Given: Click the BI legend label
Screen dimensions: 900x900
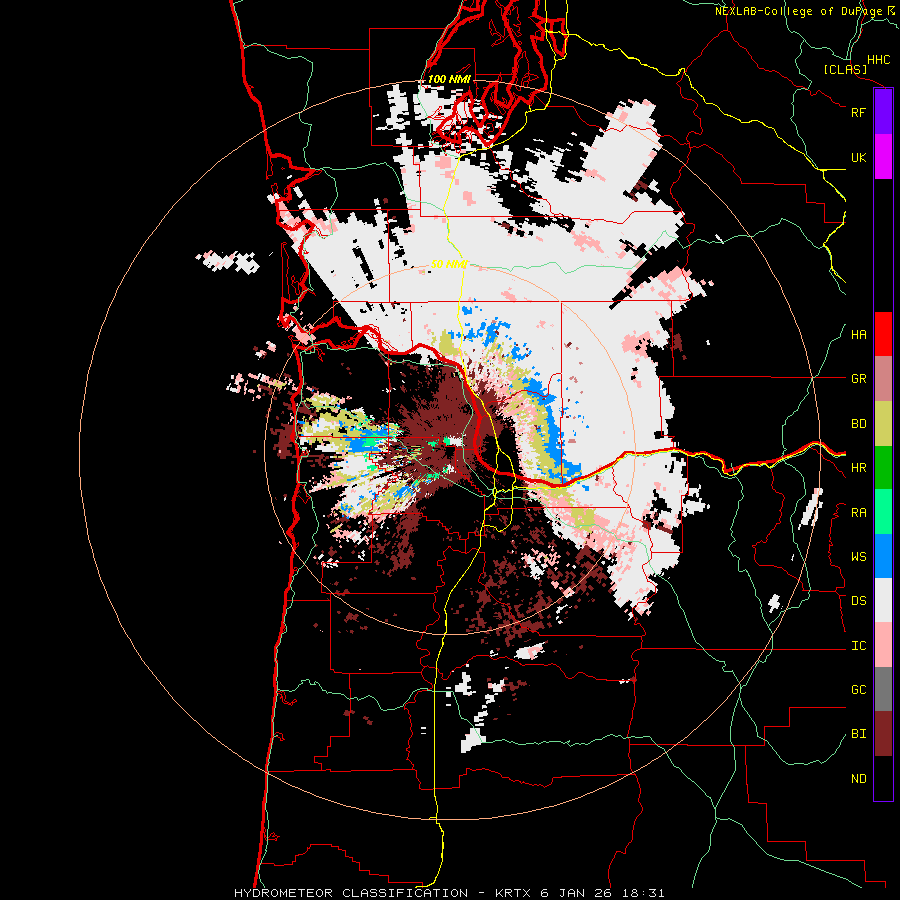Looking at the screenshot, I should [x=858, y=734].
